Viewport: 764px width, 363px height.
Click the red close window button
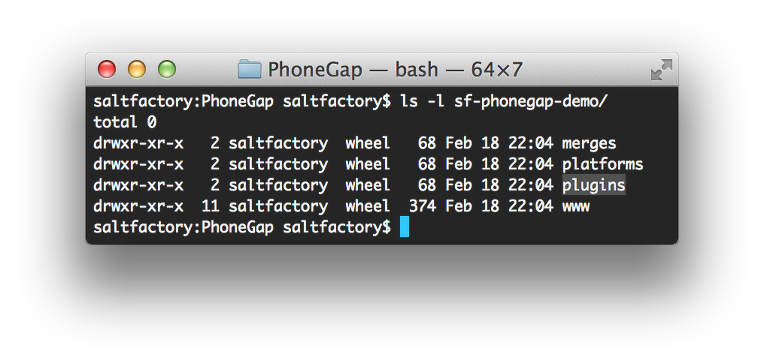point(107,69)
